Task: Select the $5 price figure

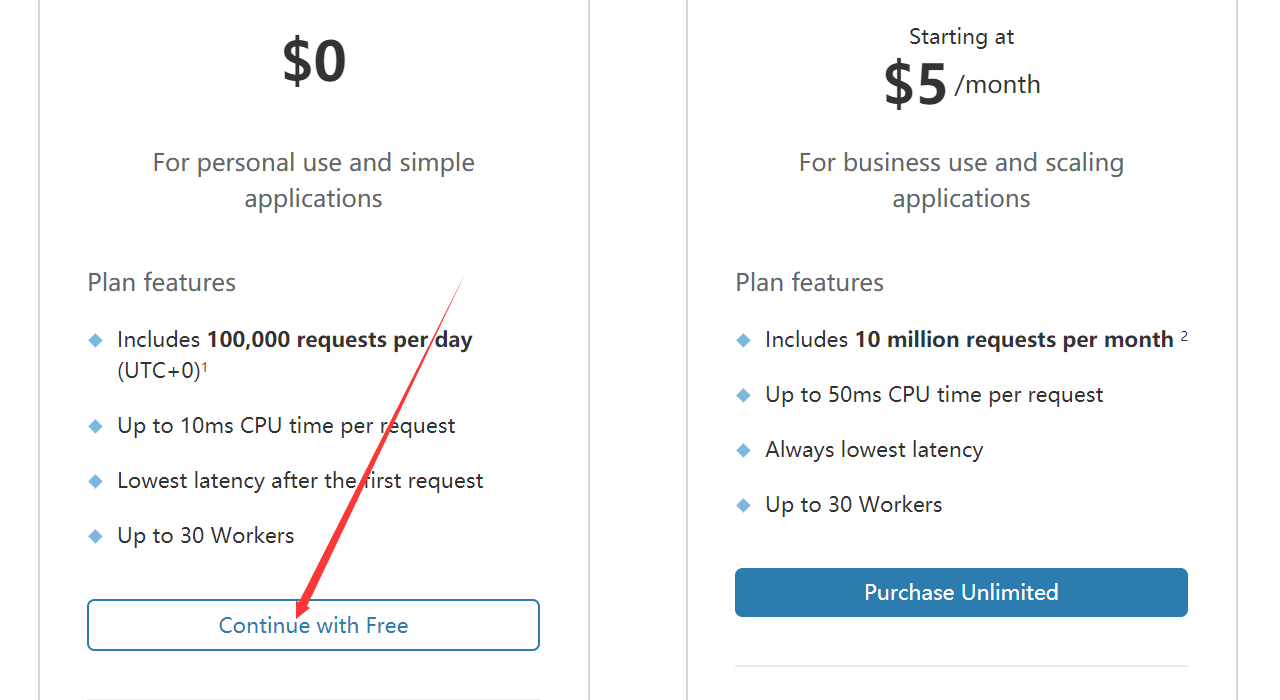Action: 915,84
